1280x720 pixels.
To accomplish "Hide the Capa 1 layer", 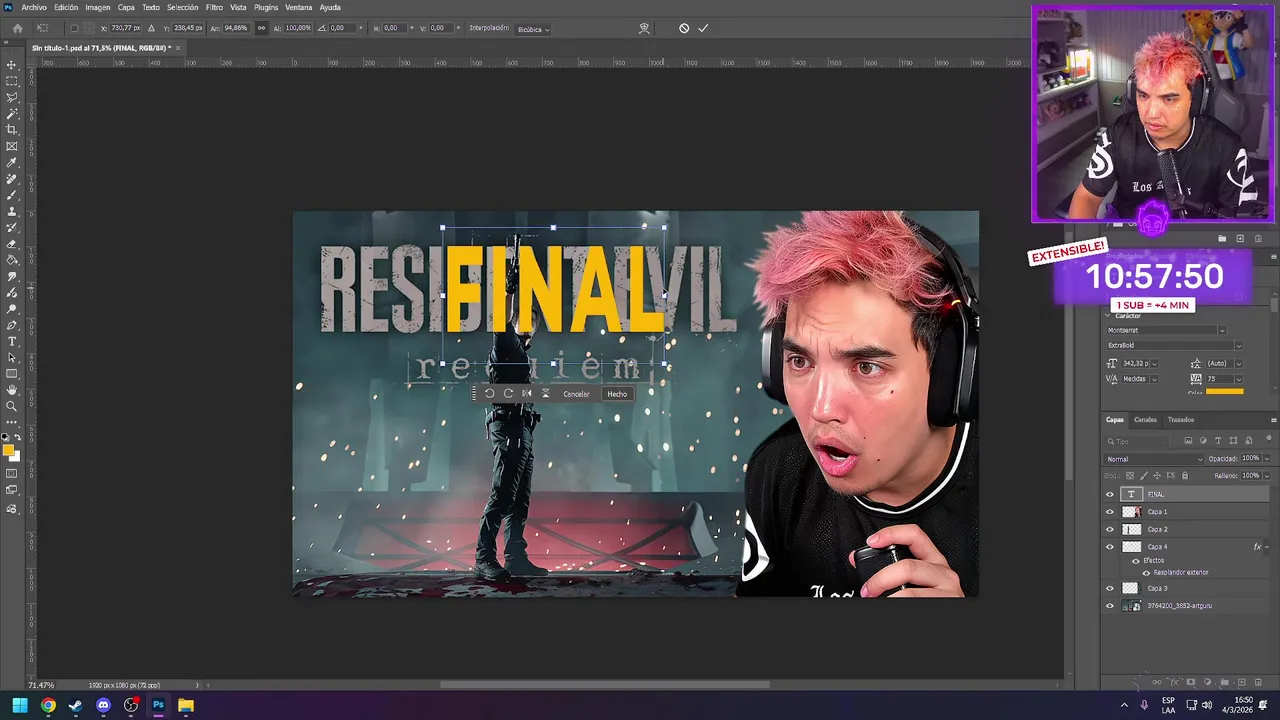I will 1109,512.
